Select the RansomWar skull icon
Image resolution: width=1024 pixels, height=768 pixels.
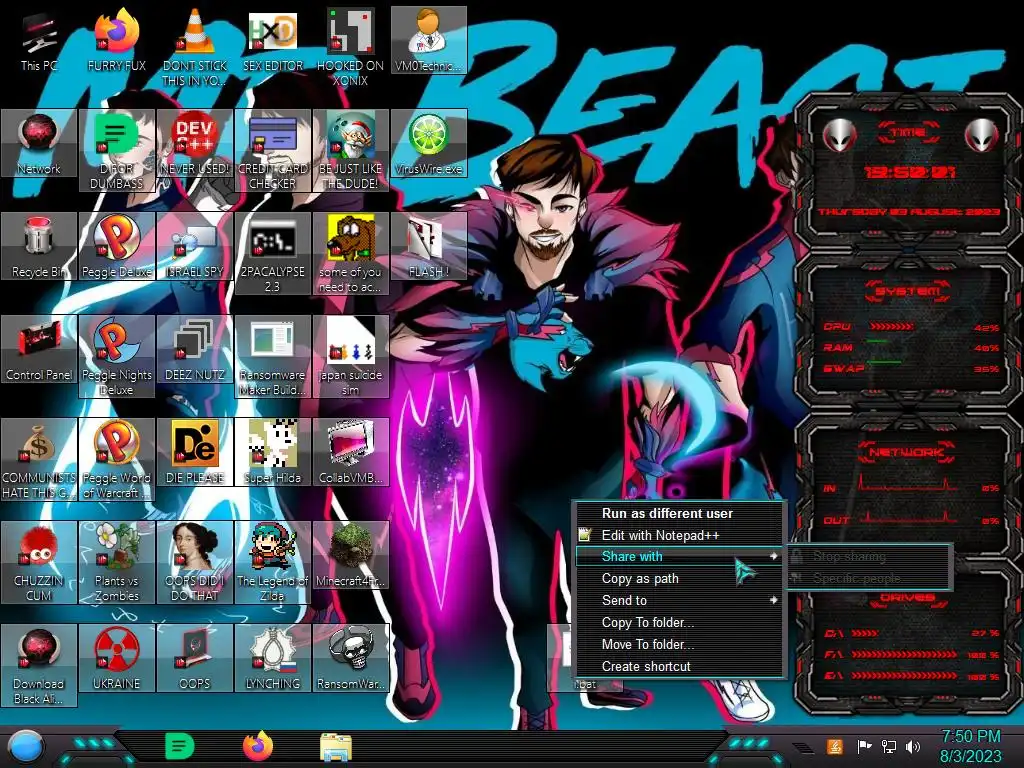coord(350,658)
